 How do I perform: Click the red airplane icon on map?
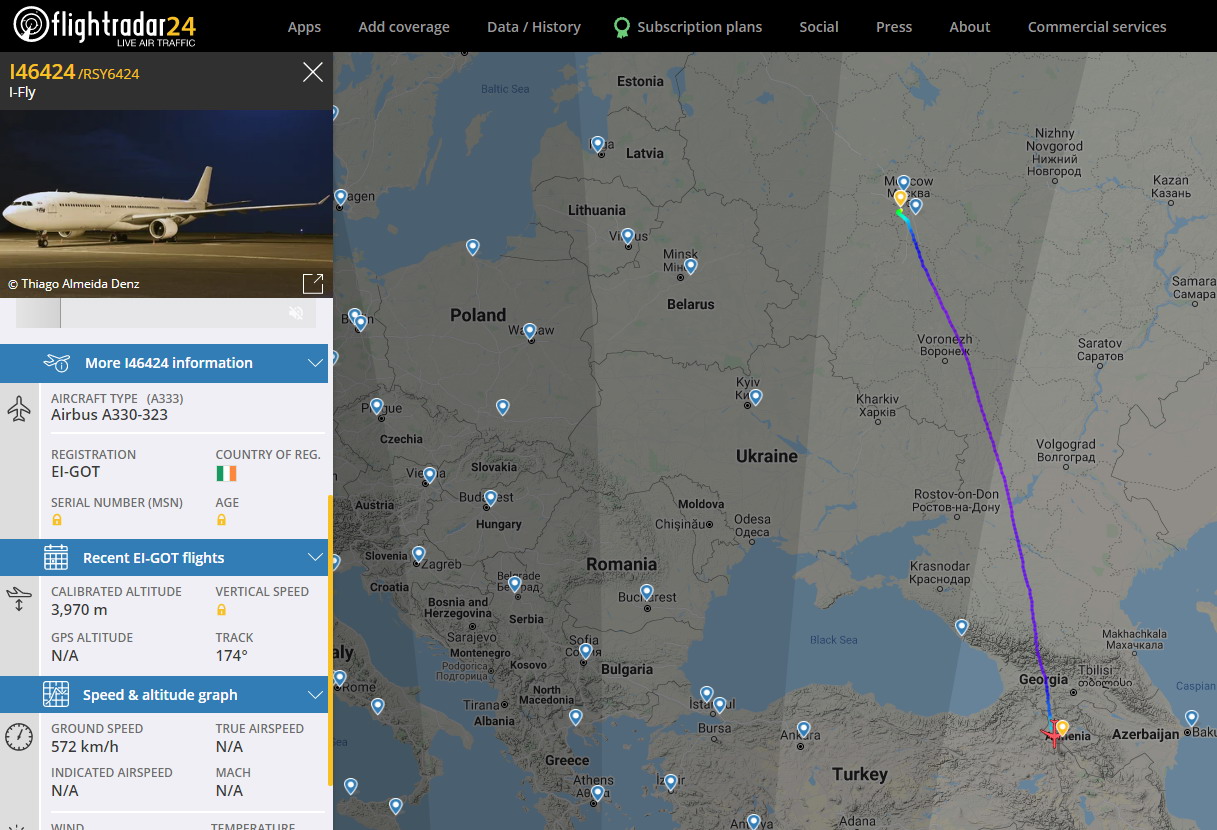[x=1052, y=736]
